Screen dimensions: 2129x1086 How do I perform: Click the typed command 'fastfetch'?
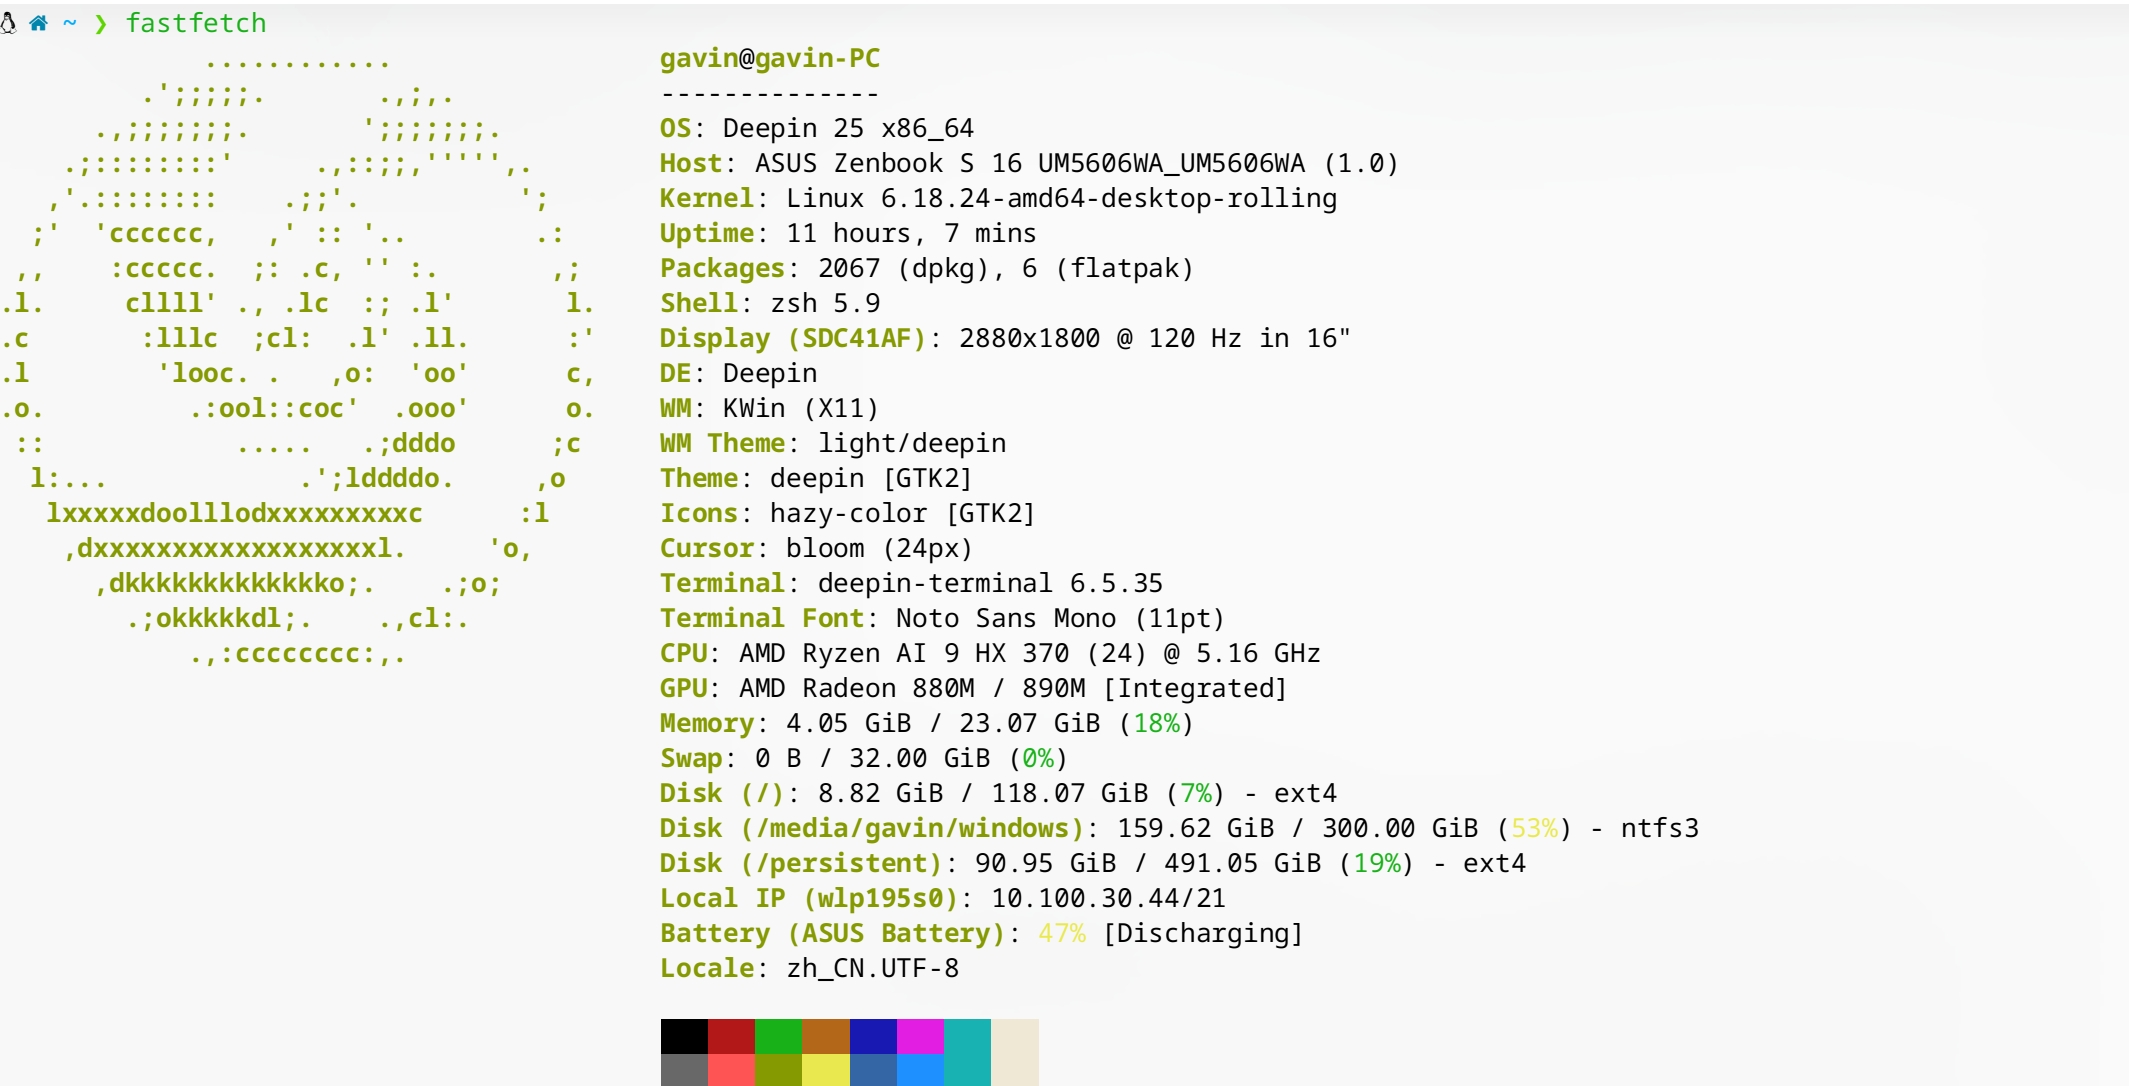click(x=196, y=23)
